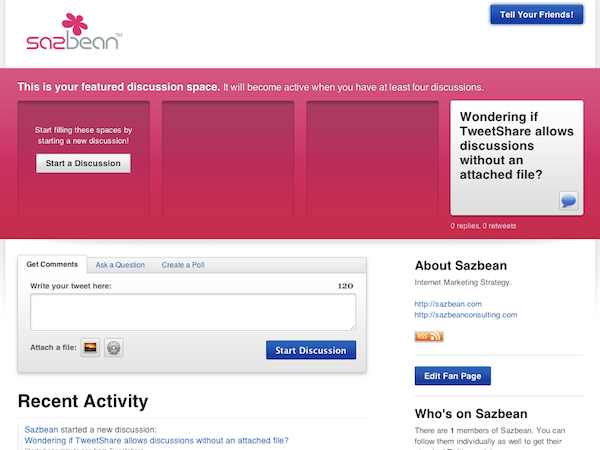Click the Sazbean user link in Recent Activity

coord(41,429)
